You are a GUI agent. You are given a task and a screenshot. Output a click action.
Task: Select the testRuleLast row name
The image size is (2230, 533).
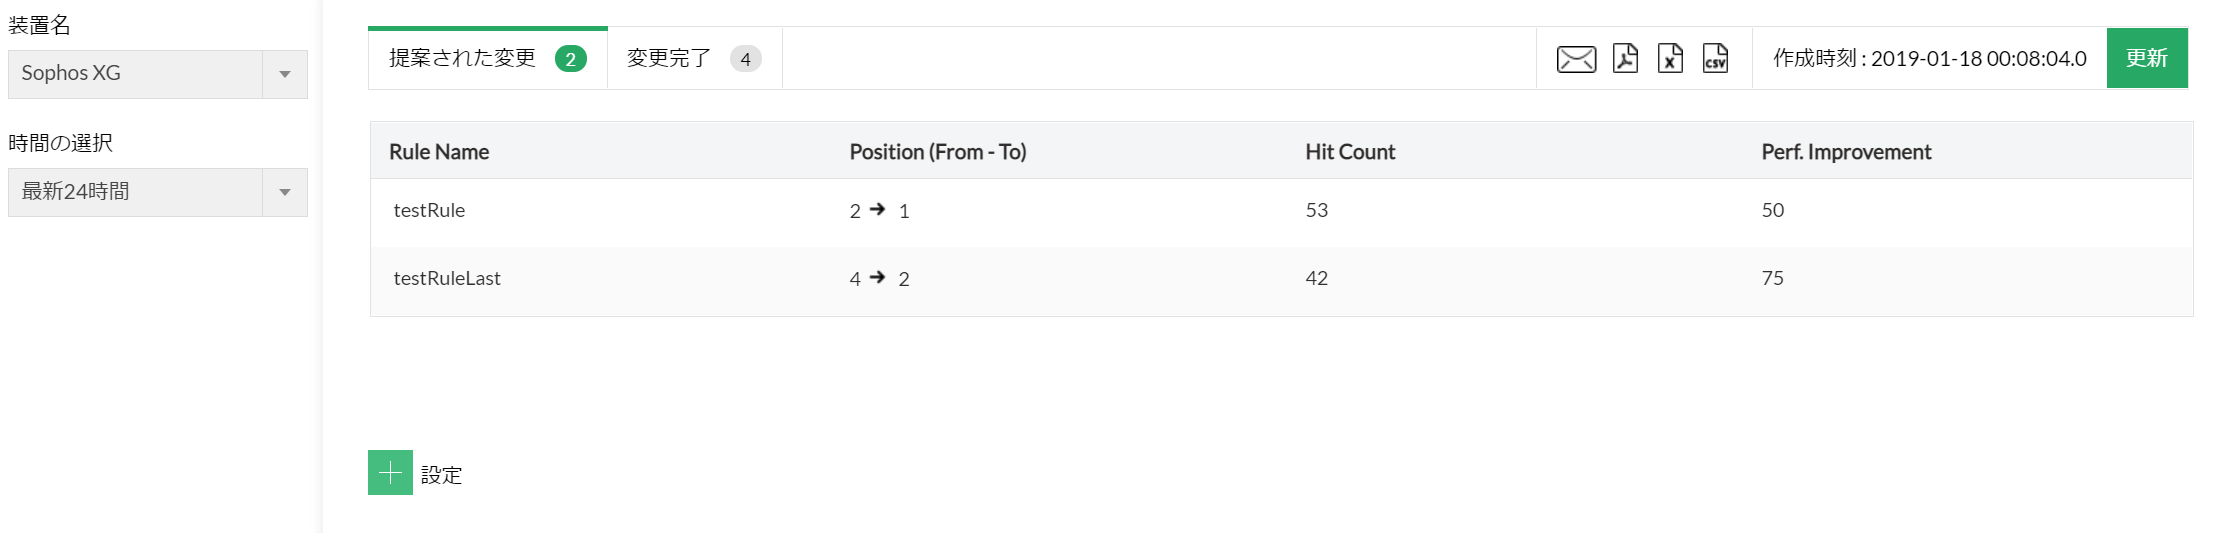pos(447,278)
